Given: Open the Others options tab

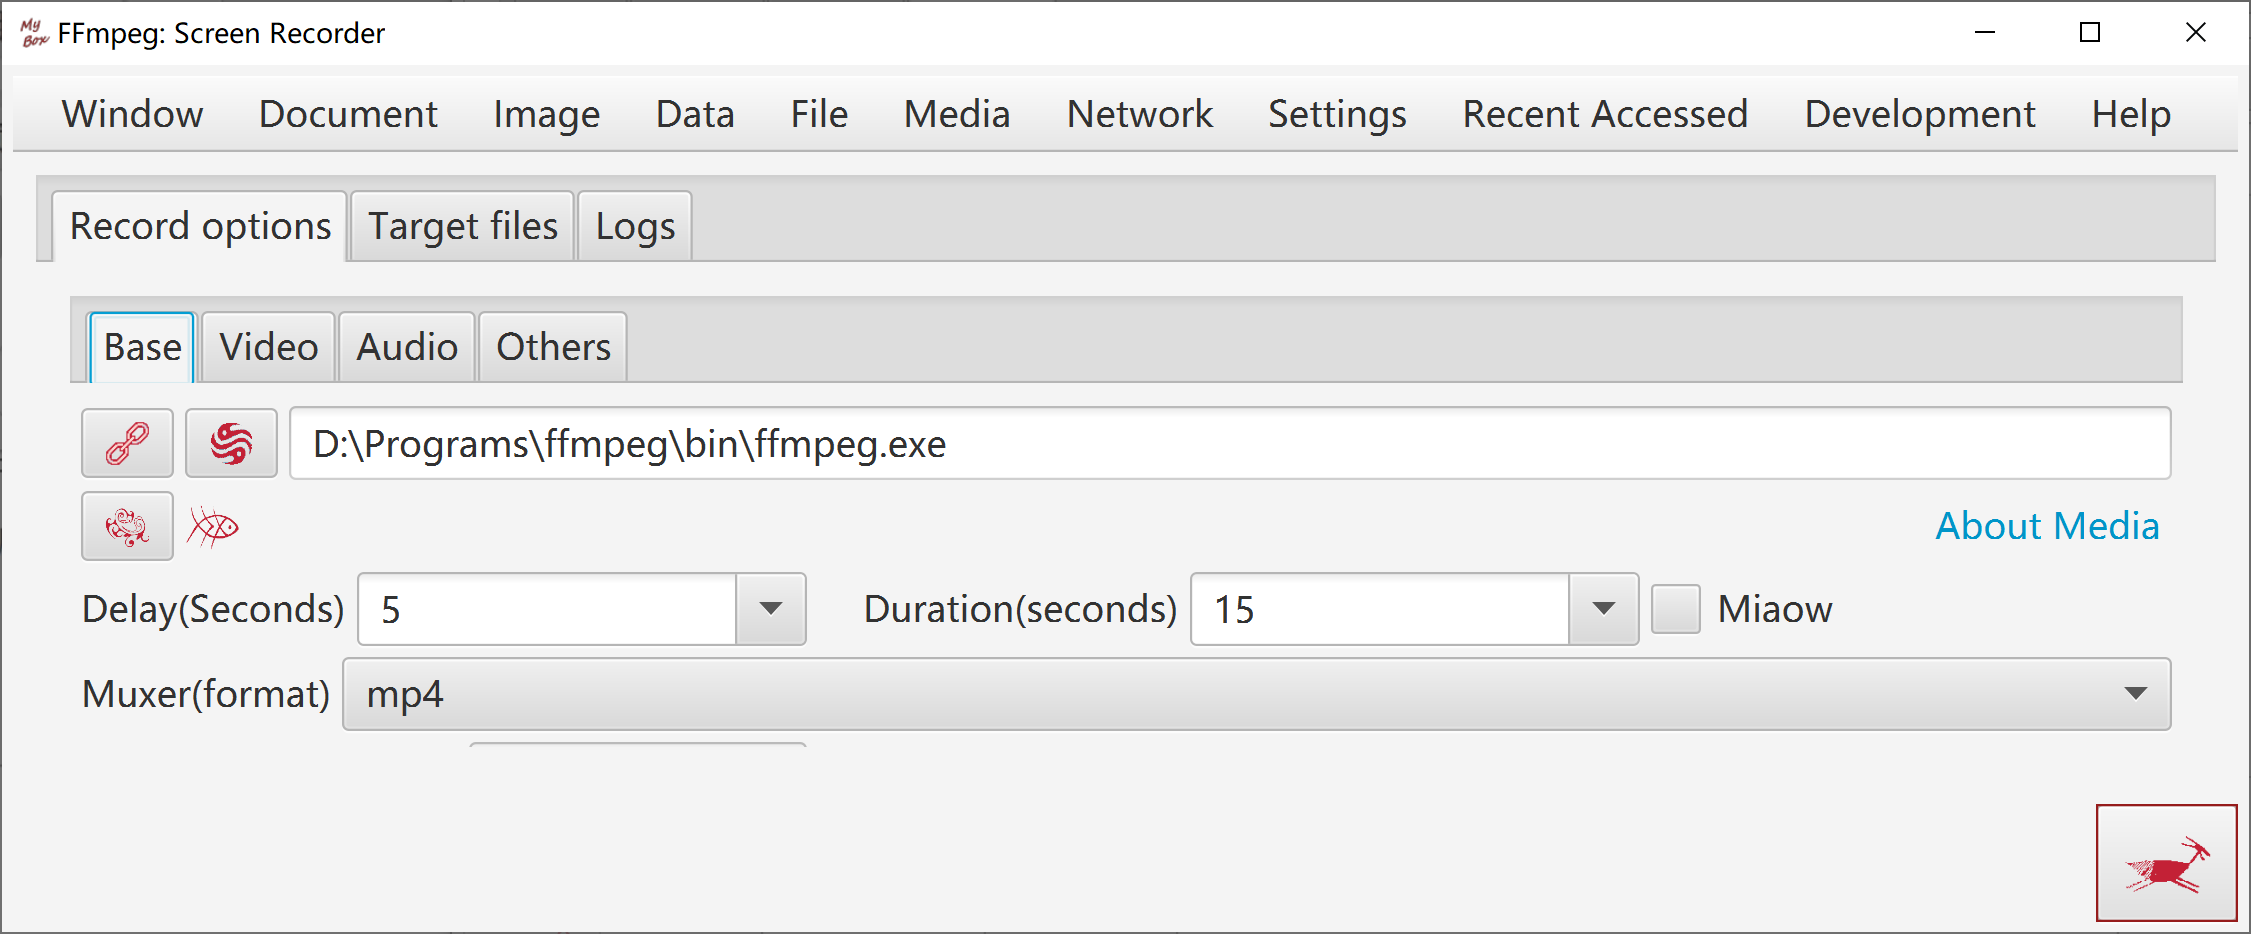Looking at the screenshot, I should pos(553,347).
